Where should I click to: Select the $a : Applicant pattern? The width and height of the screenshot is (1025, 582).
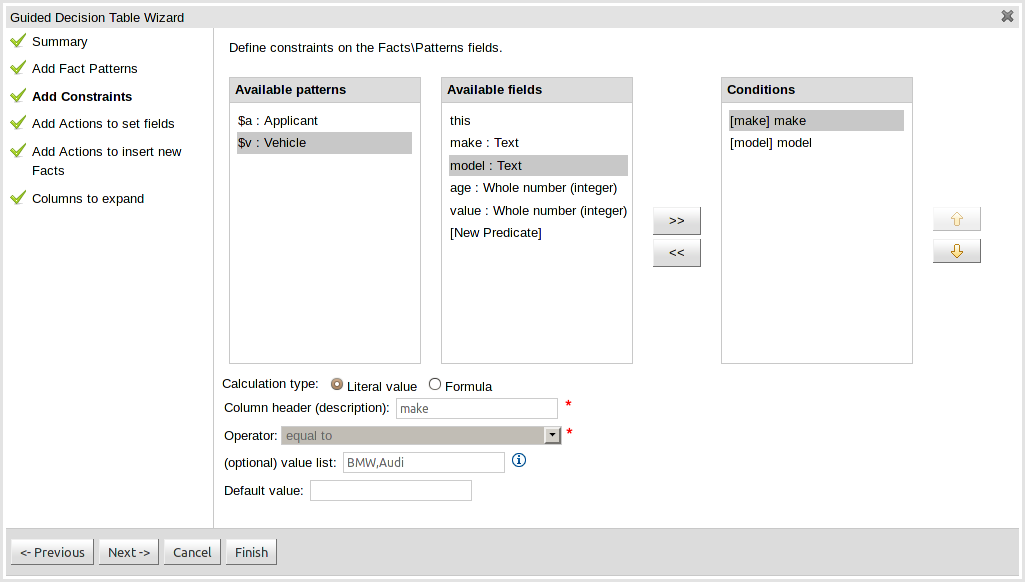coord(278,121)
